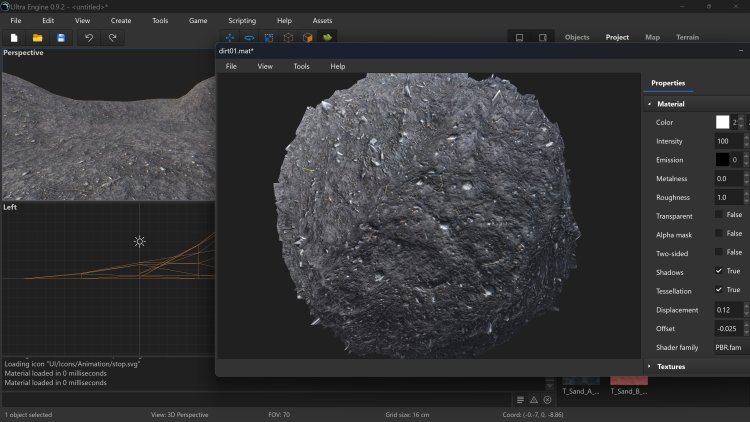Screen dimensions: 750x422
Task: Open the Scripting menu
Action: pos(241,20)
